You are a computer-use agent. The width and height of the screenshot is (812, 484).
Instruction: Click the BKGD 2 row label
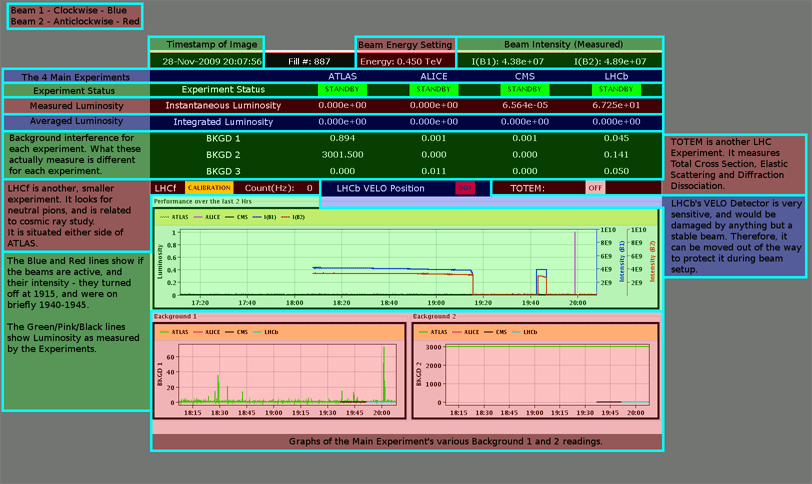tap(223, 155)
